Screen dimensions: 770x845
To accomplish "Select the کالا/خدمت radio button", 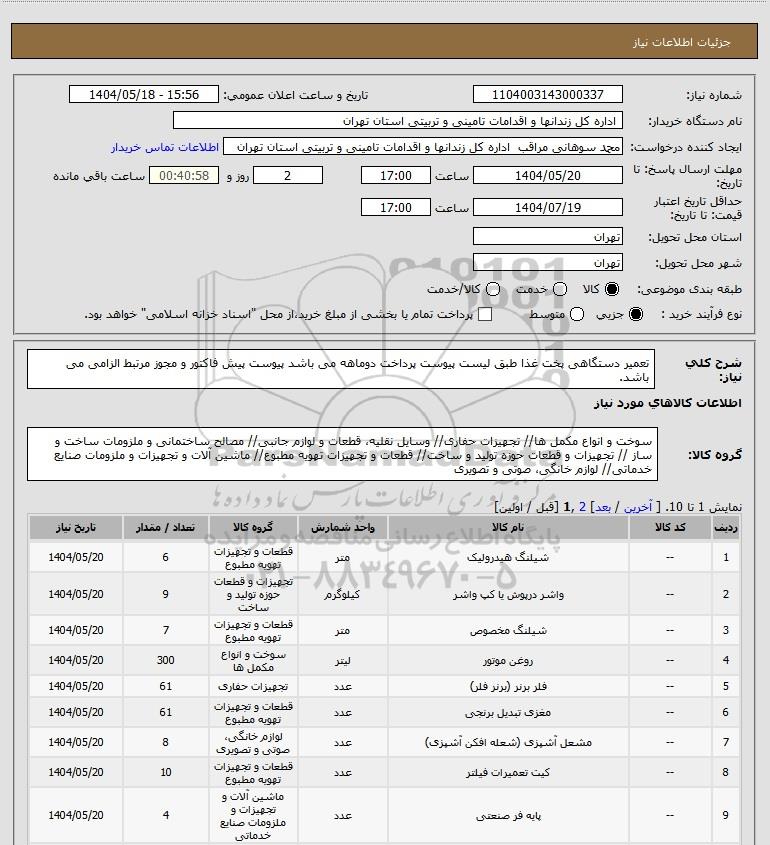I will click(492, 289).
